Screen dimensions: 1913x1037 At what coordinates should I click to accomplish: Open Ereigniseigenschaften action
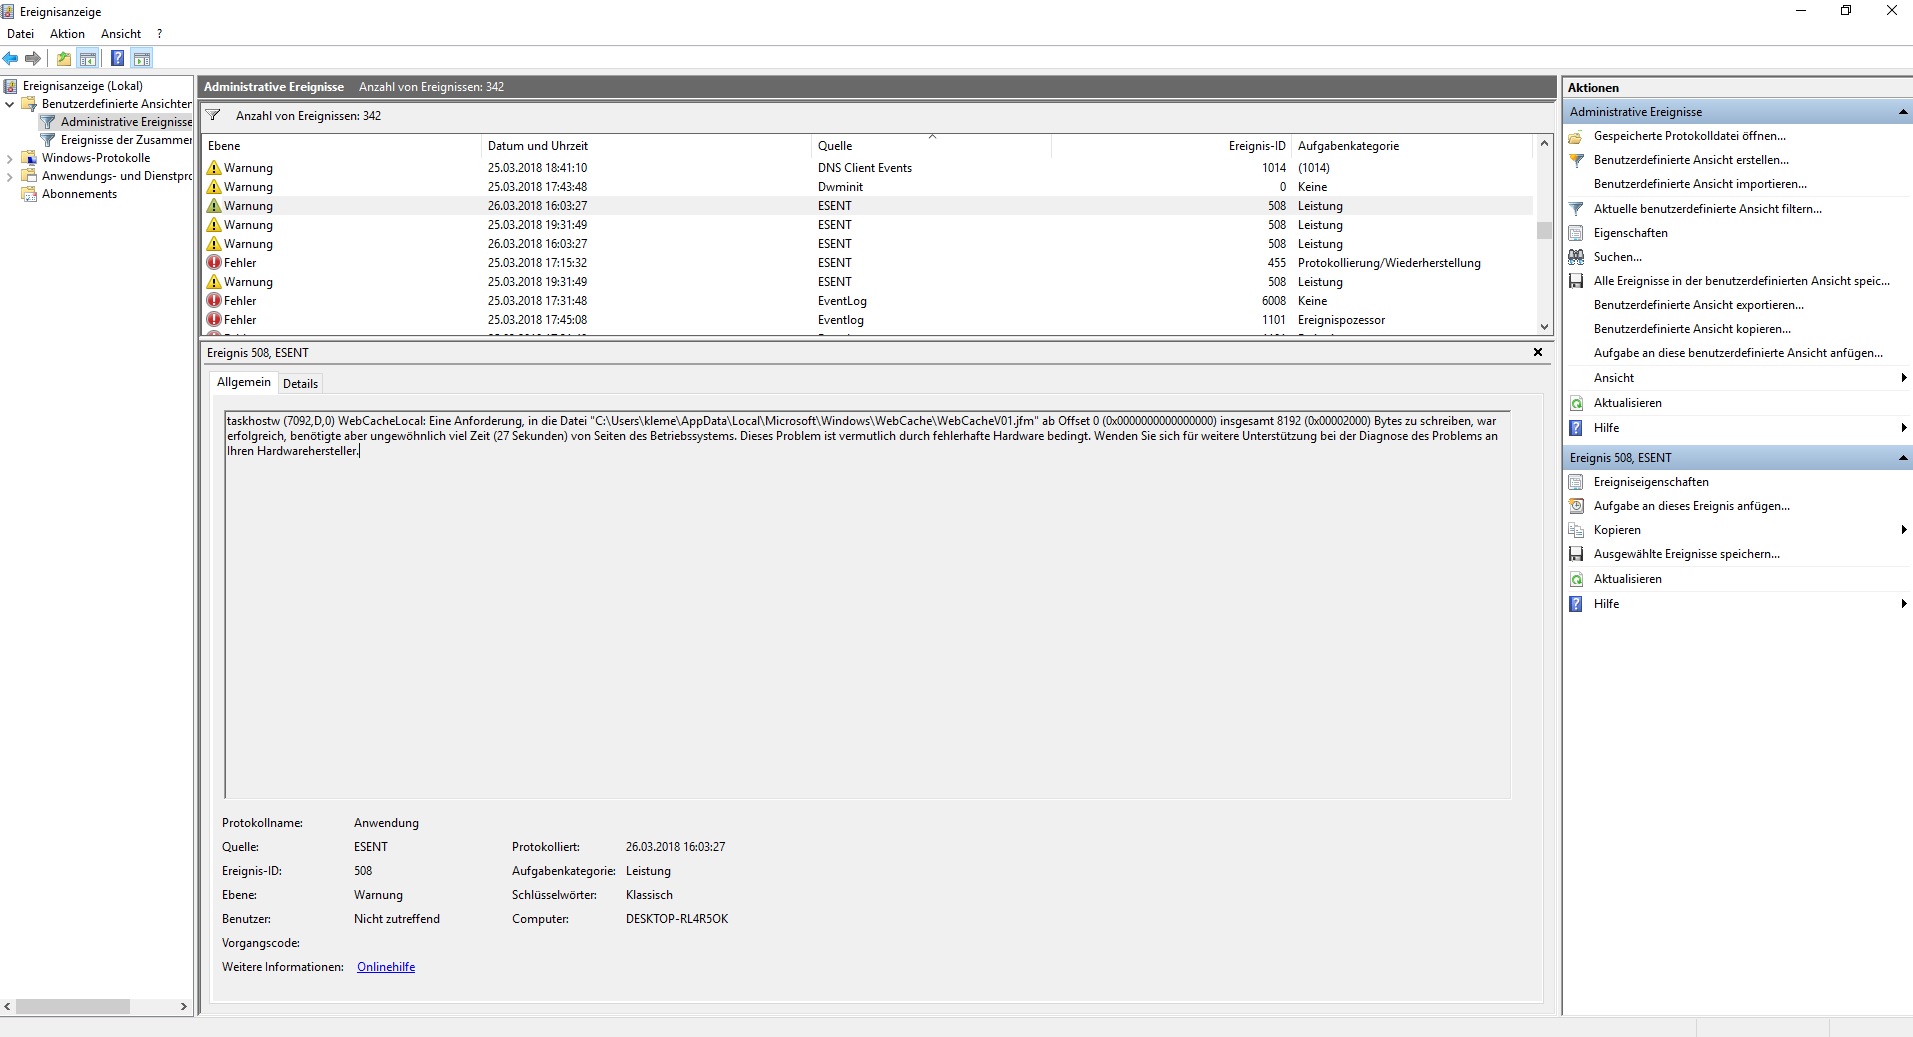(1651, 482)
